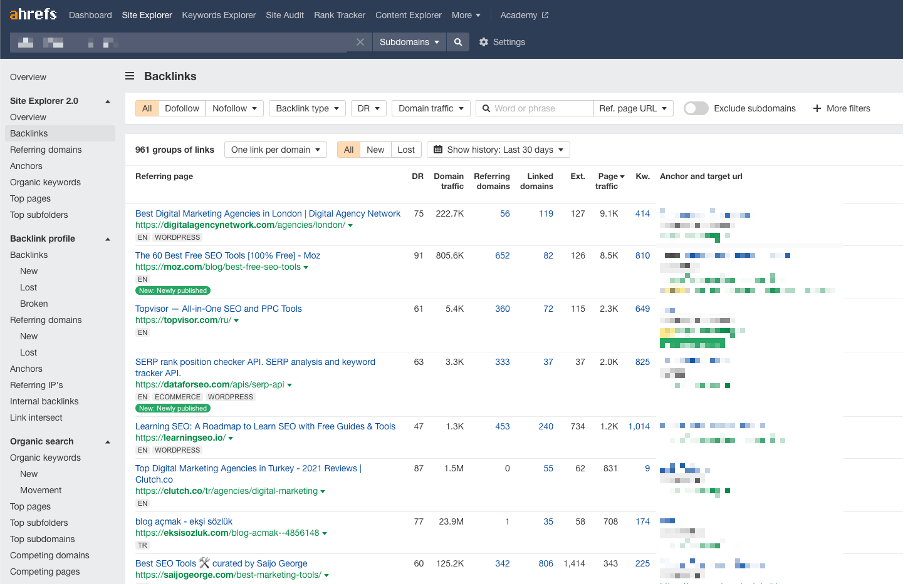Click the hamburger menu icon beside Backlinks
Screen dimensions: 904x584
click(x=130, y=76)
